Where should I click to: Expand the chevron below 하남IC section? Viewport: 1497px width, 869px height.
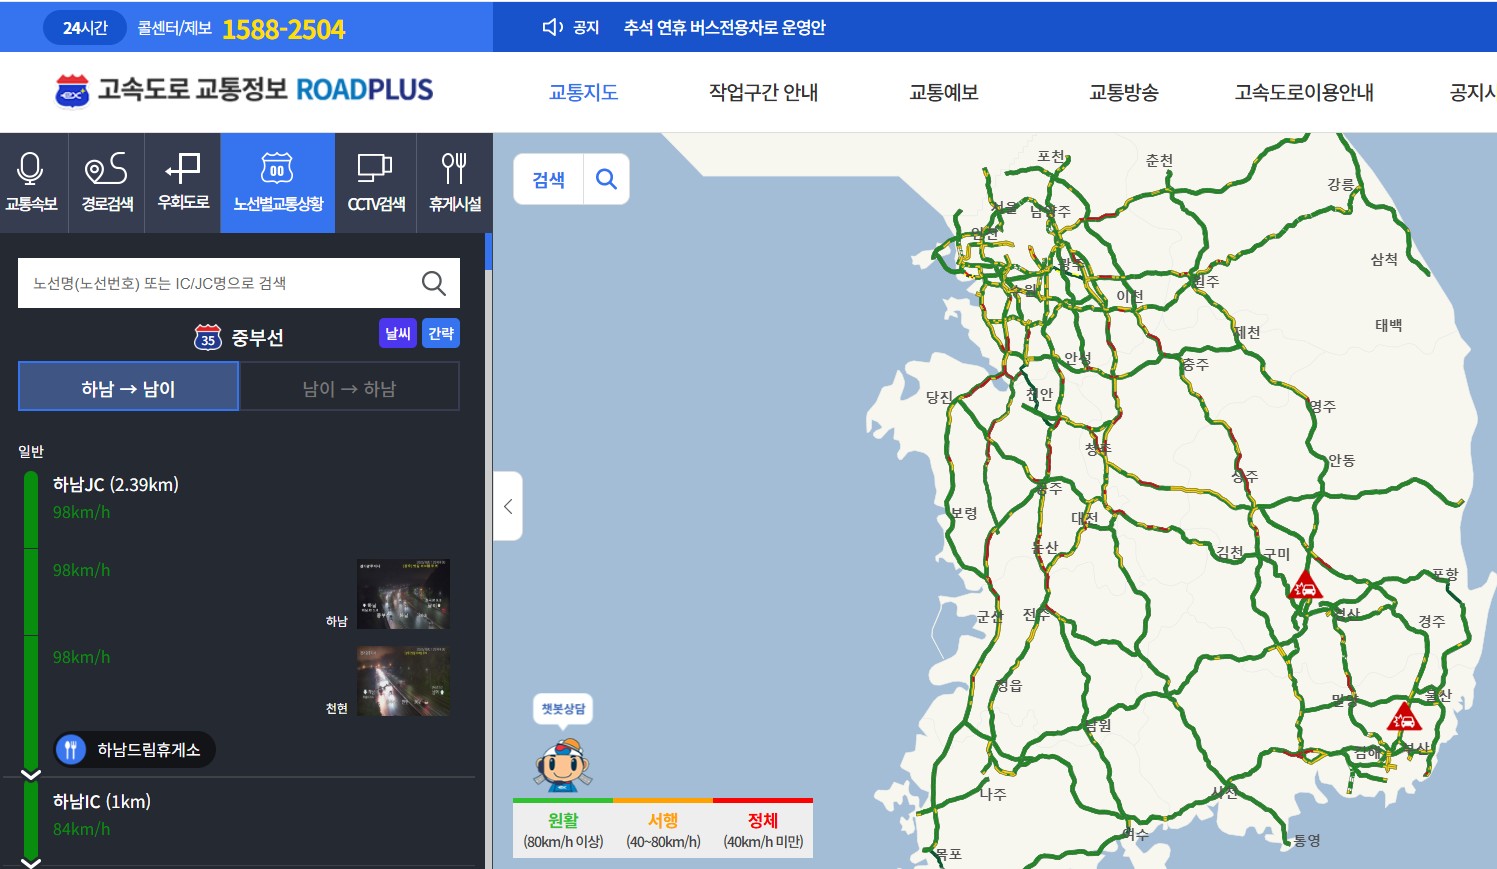(x=31, y=862)
